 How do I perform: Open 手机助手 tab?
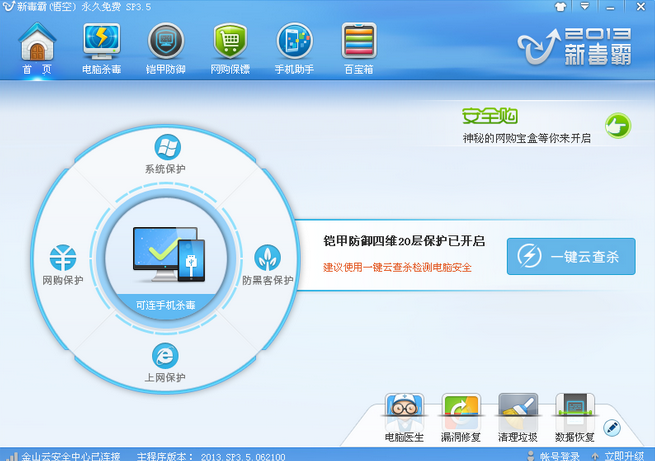[x=294, y=48]
